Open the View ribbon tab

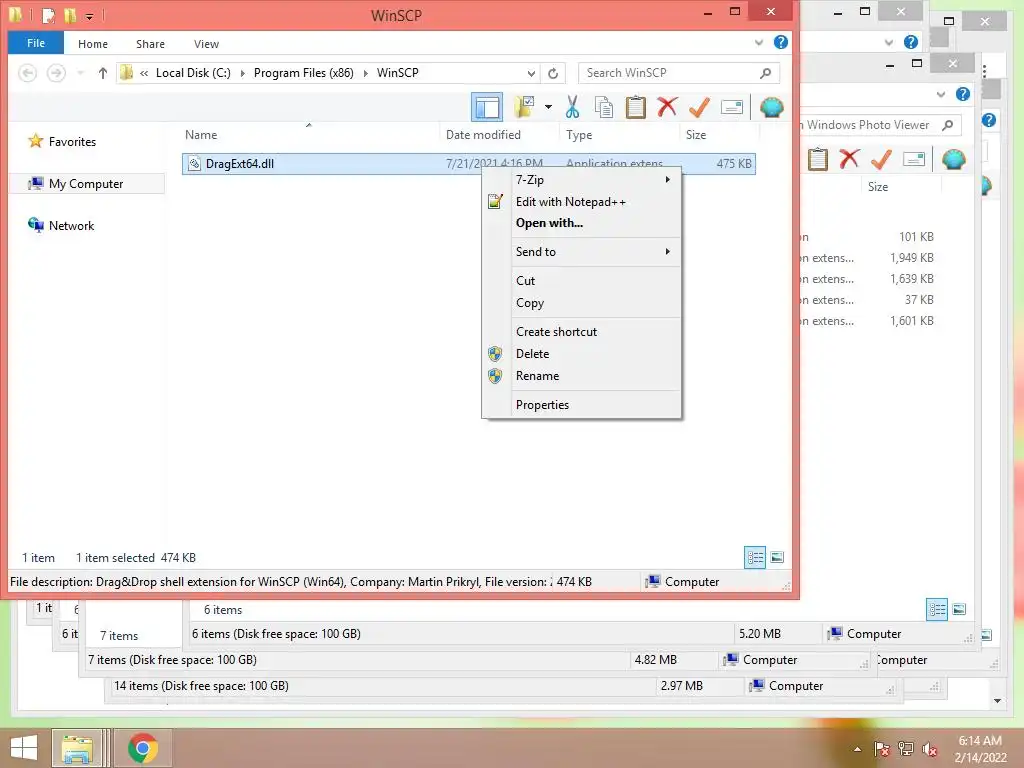point(206,44)
